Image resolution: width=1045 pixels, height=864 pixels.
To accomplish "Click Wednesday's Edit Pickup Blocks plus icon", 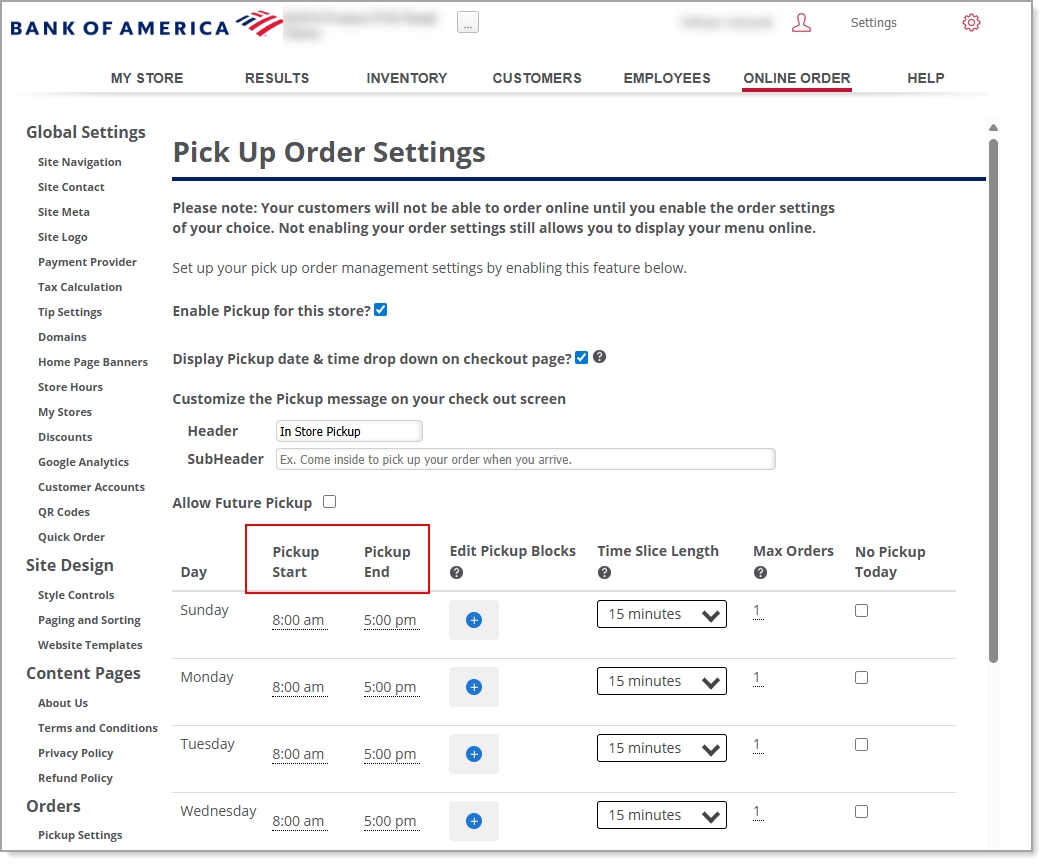I will [x=473, y=821].
